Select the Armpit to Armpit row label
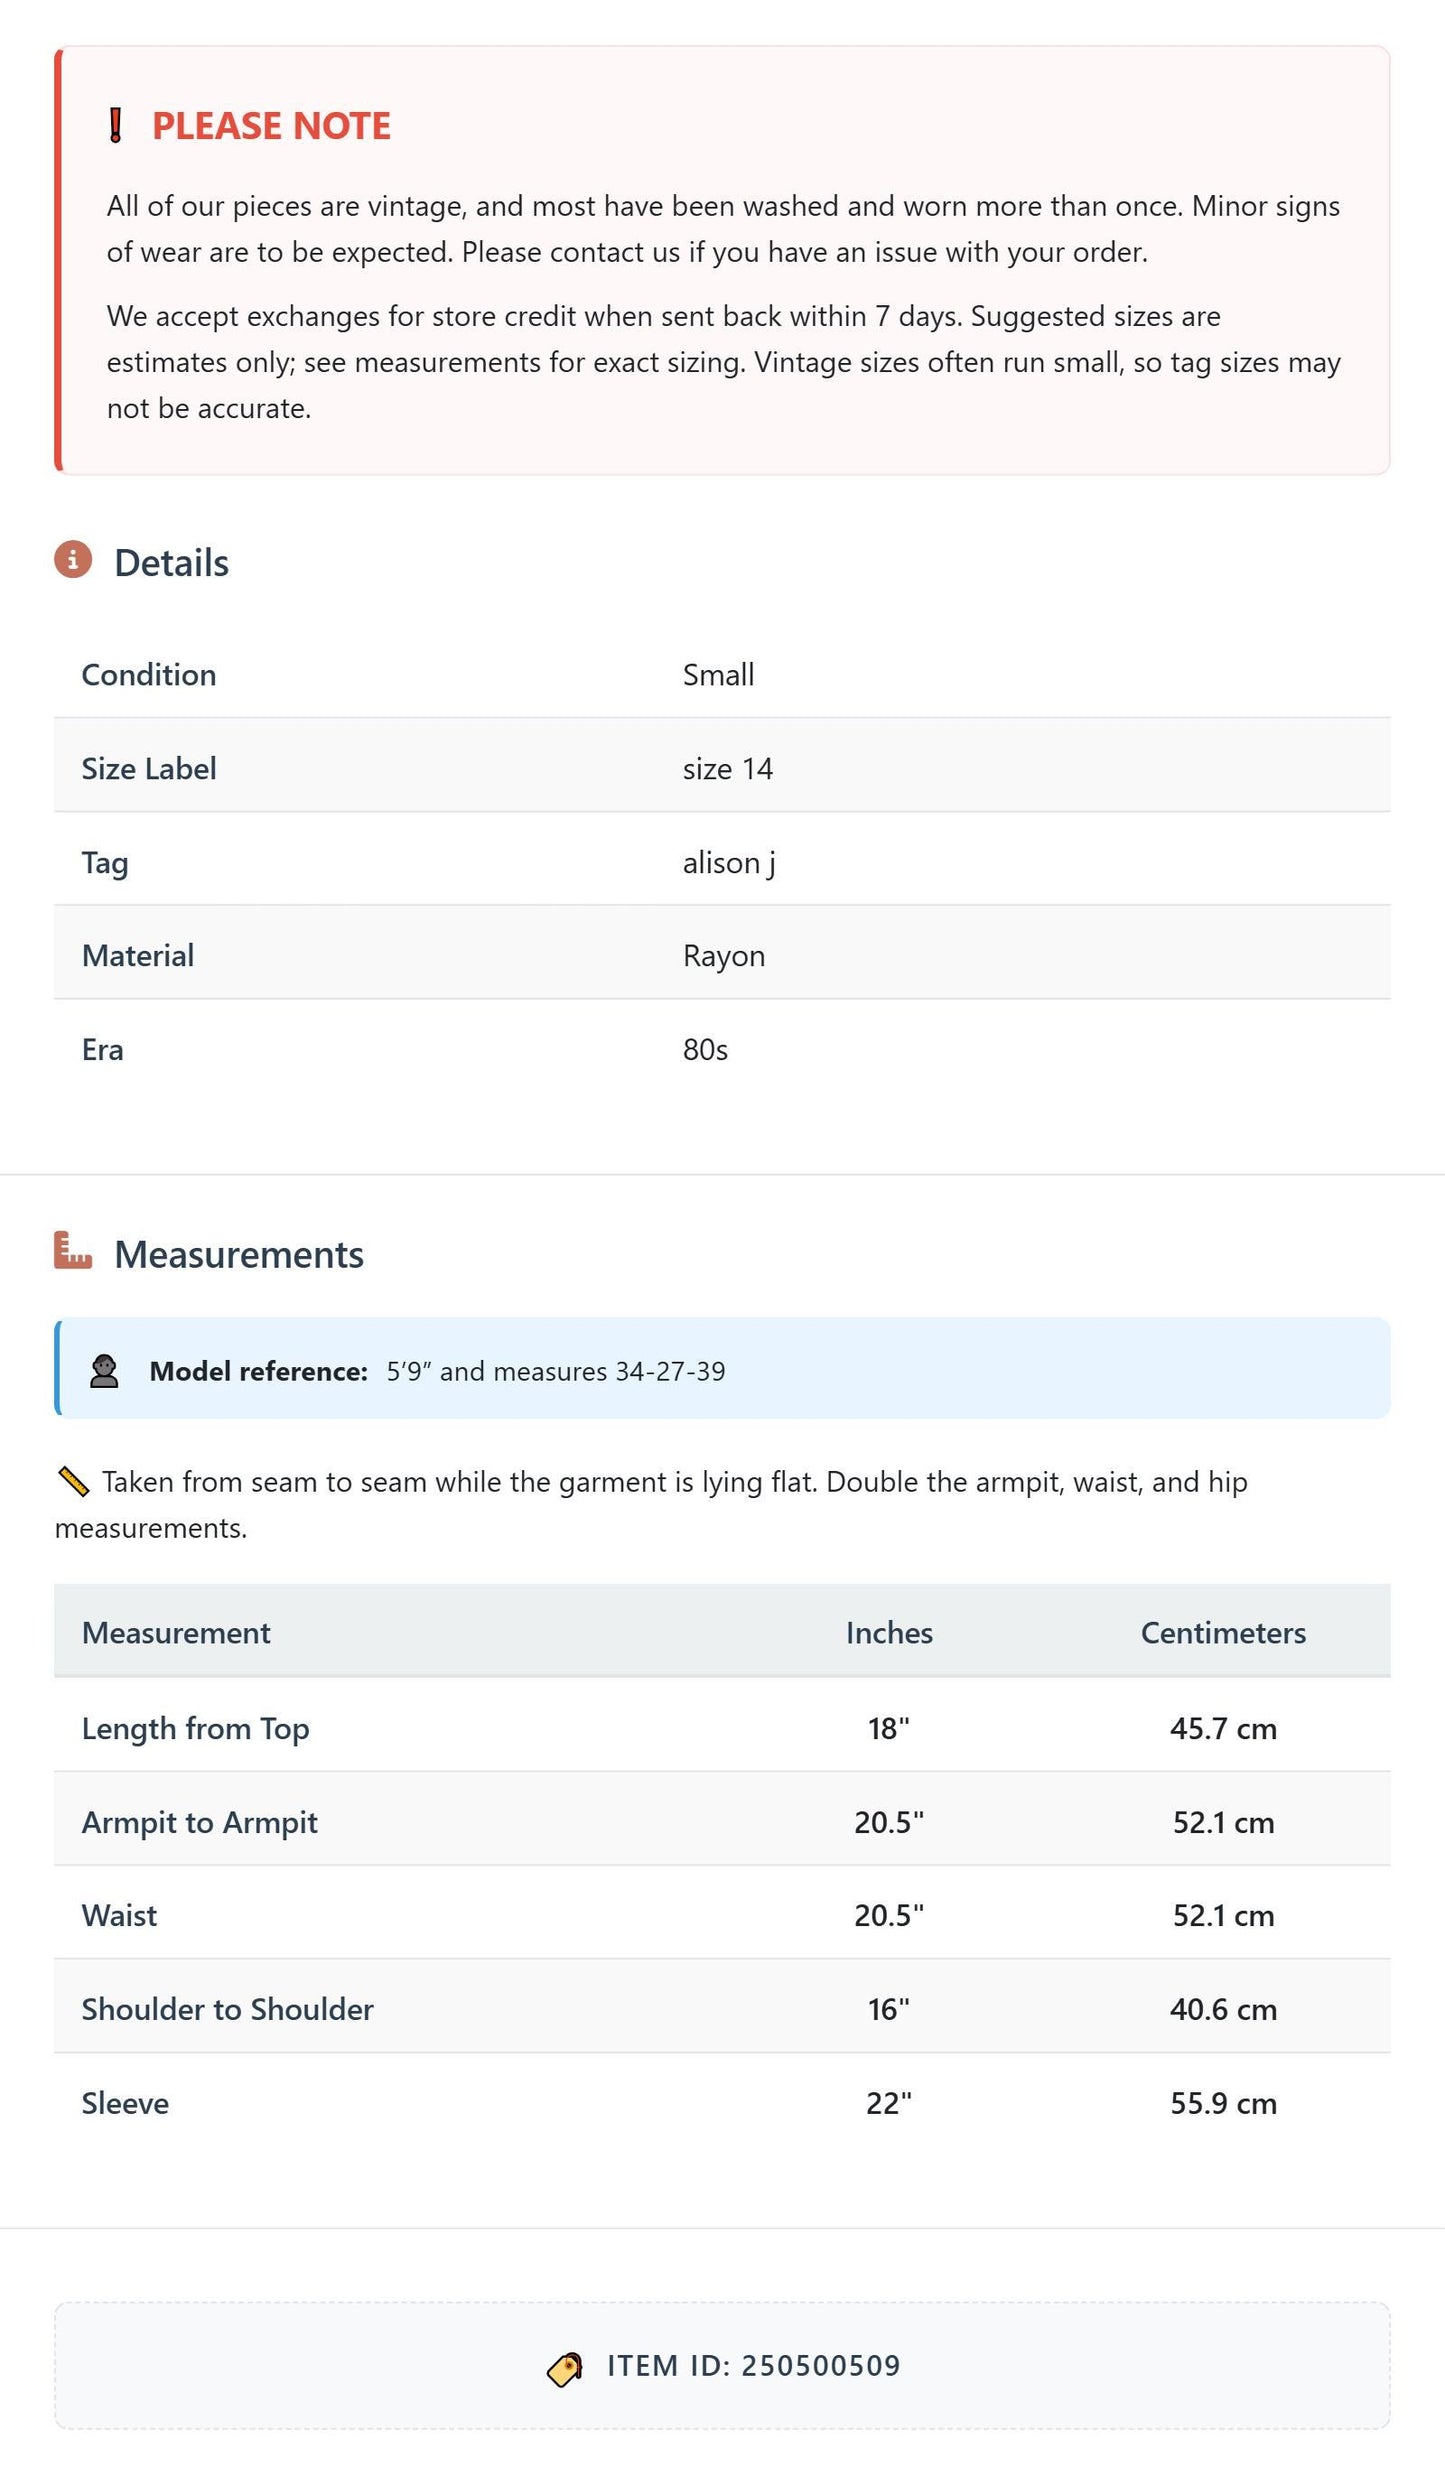Viewport: 1445px width, 2476px height. (200, 1823)
